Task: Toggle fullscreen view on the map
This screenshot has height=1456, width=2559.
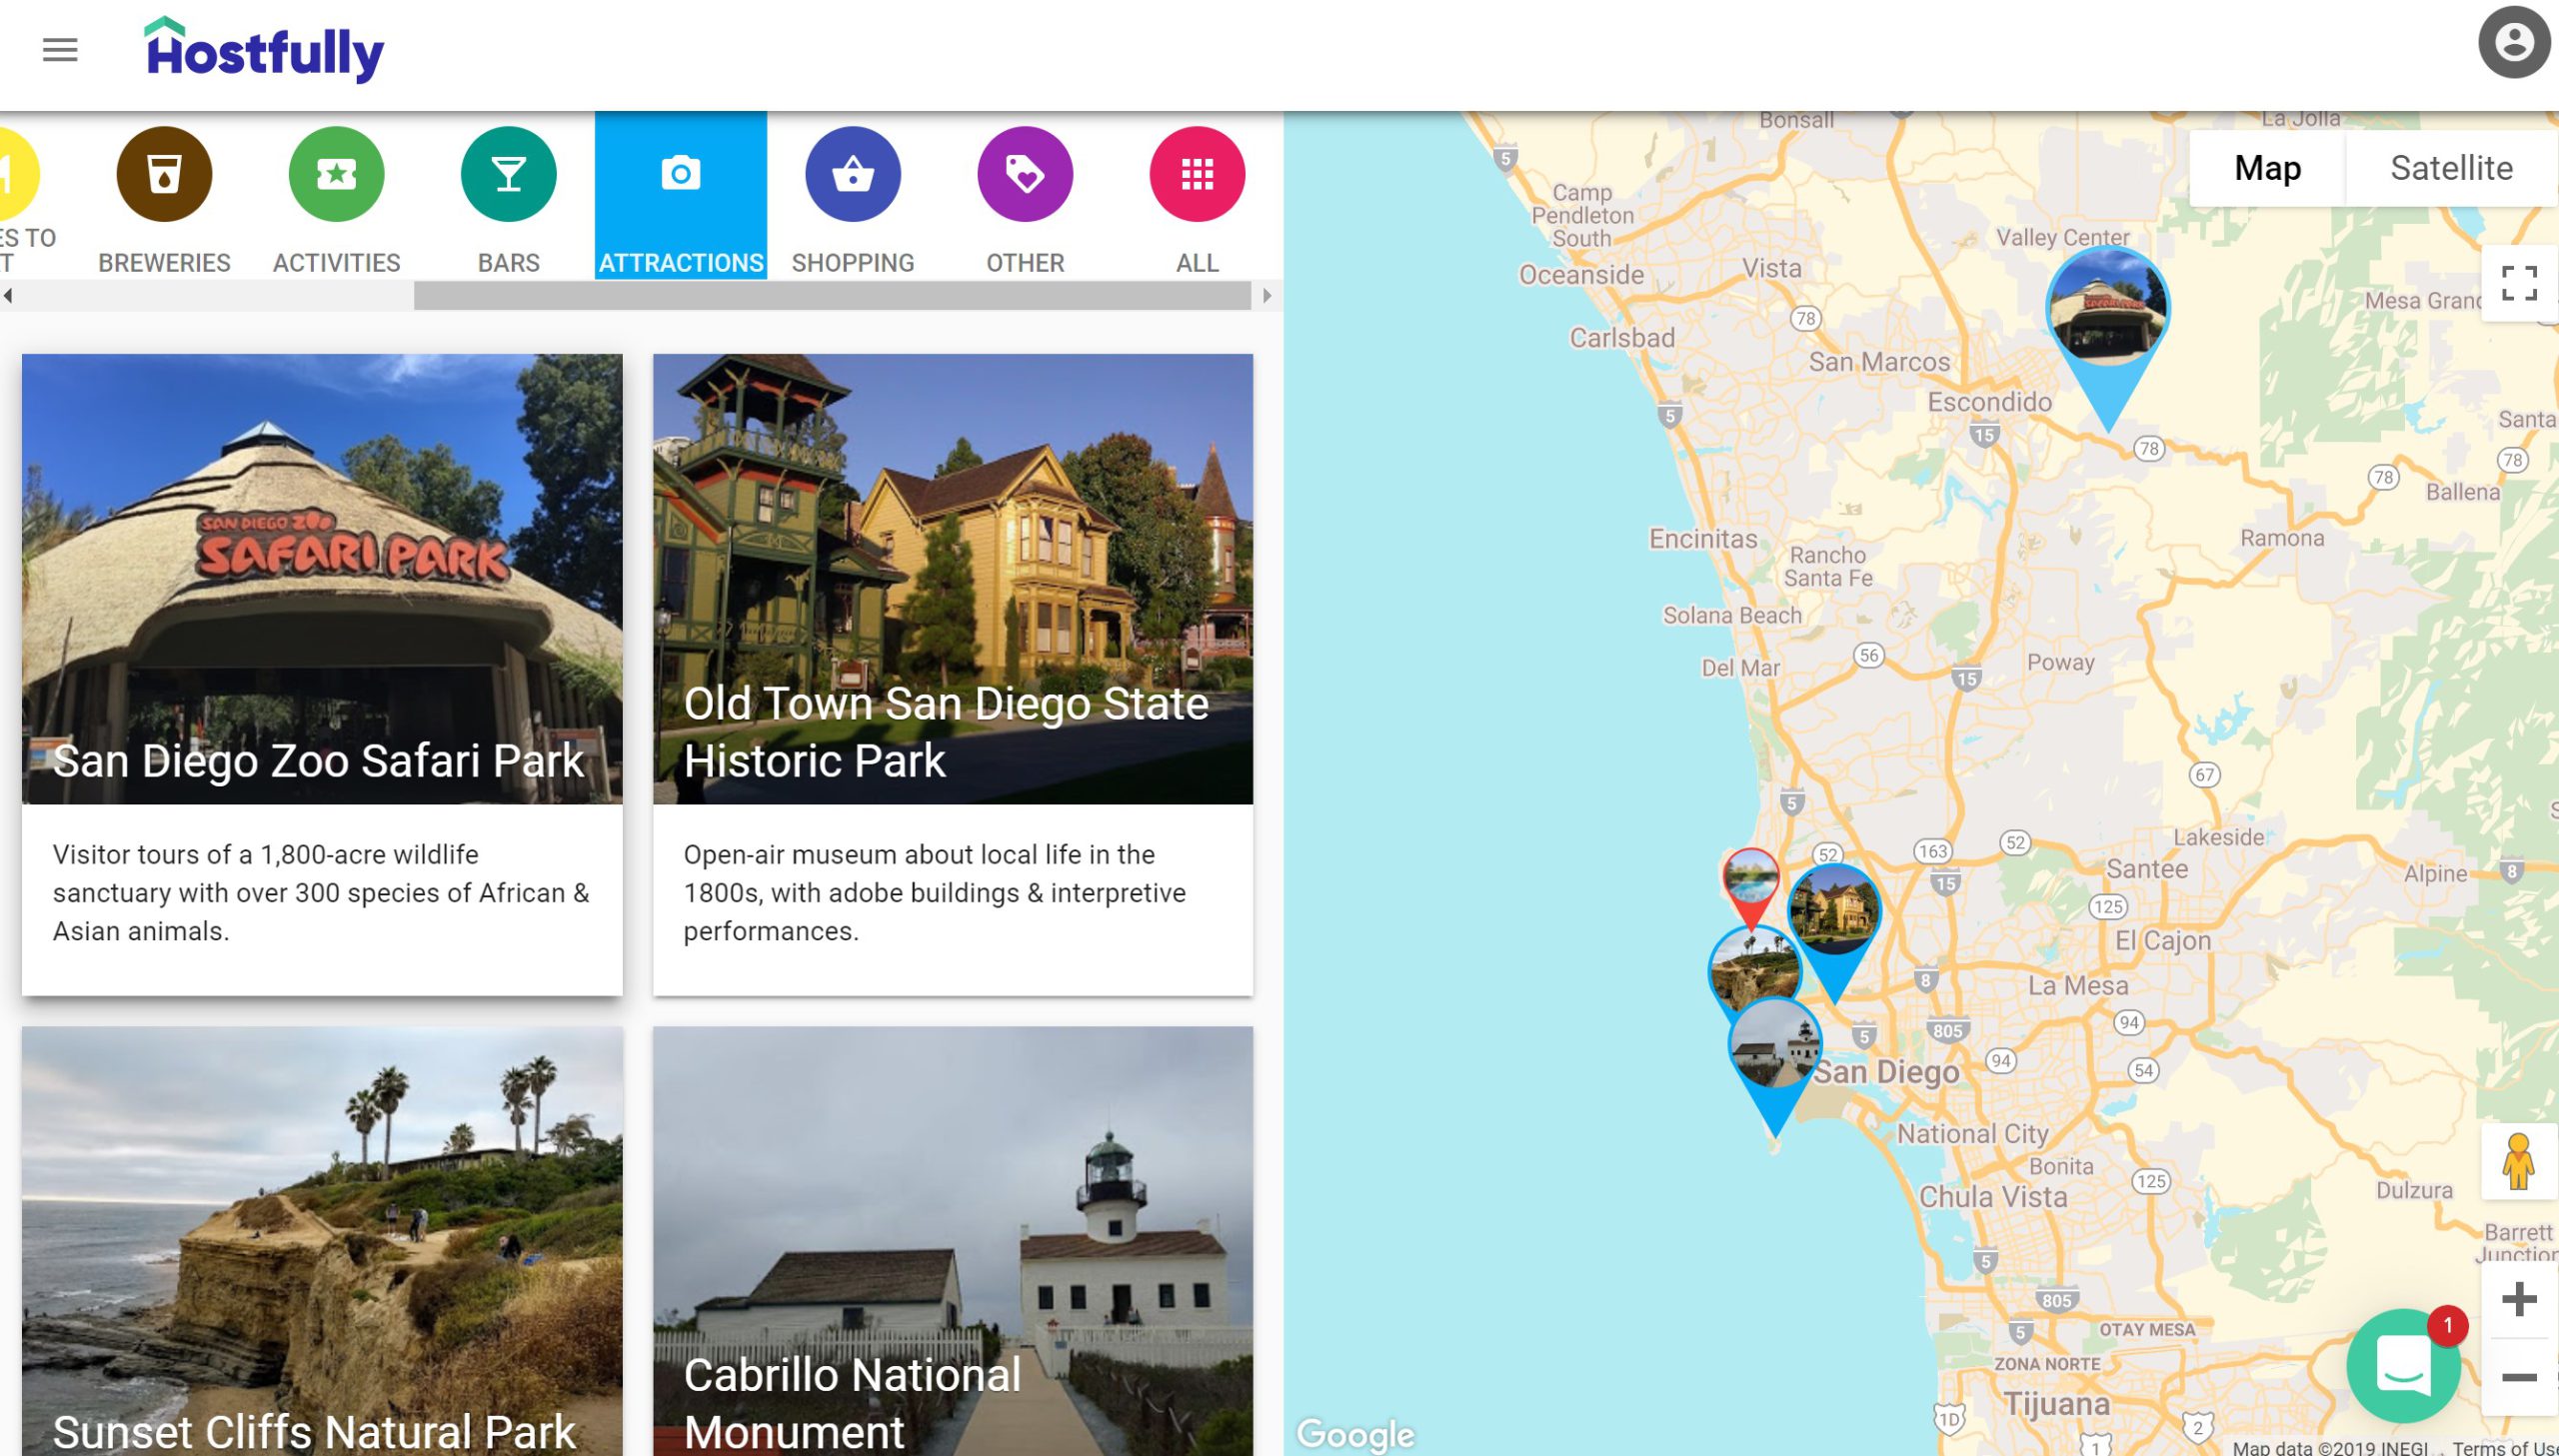Action: [x=2518, y=283]
